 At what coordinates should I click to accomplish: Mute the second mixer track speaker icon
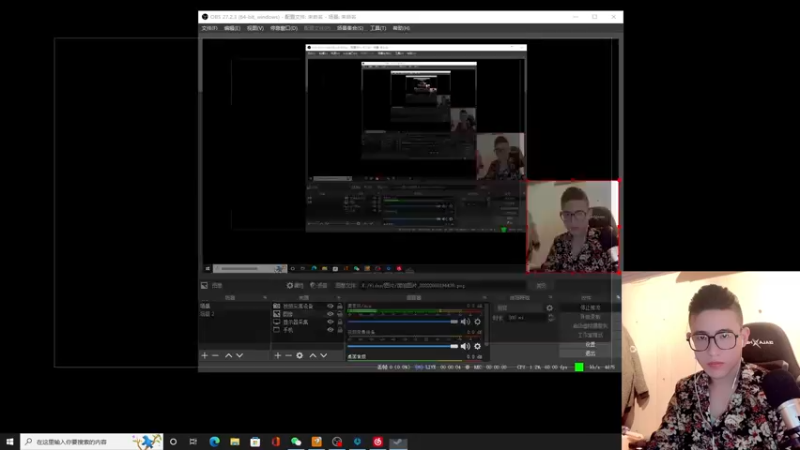point(465,346)
